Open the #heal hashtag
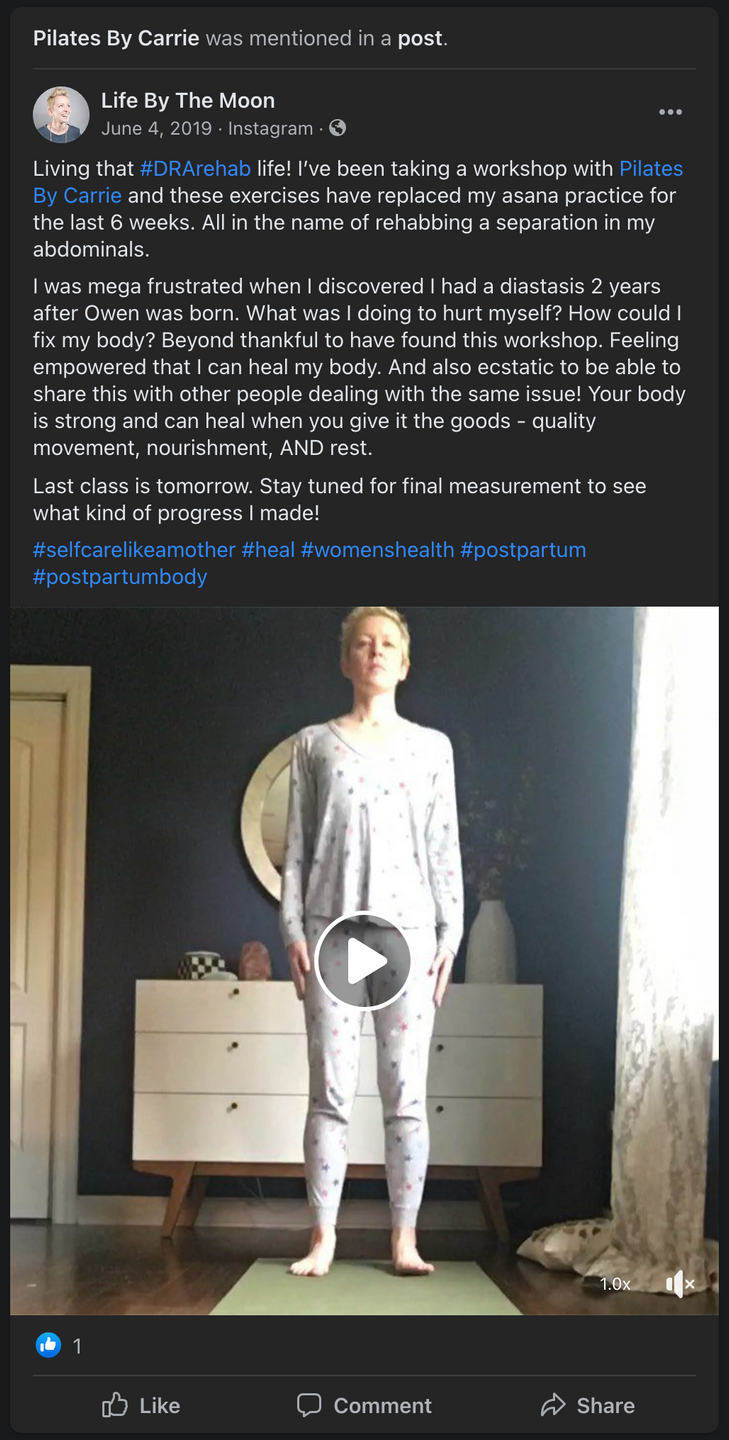Viewport: 729px width, 1440px height. pyautogui.click(x=268, y=550)
